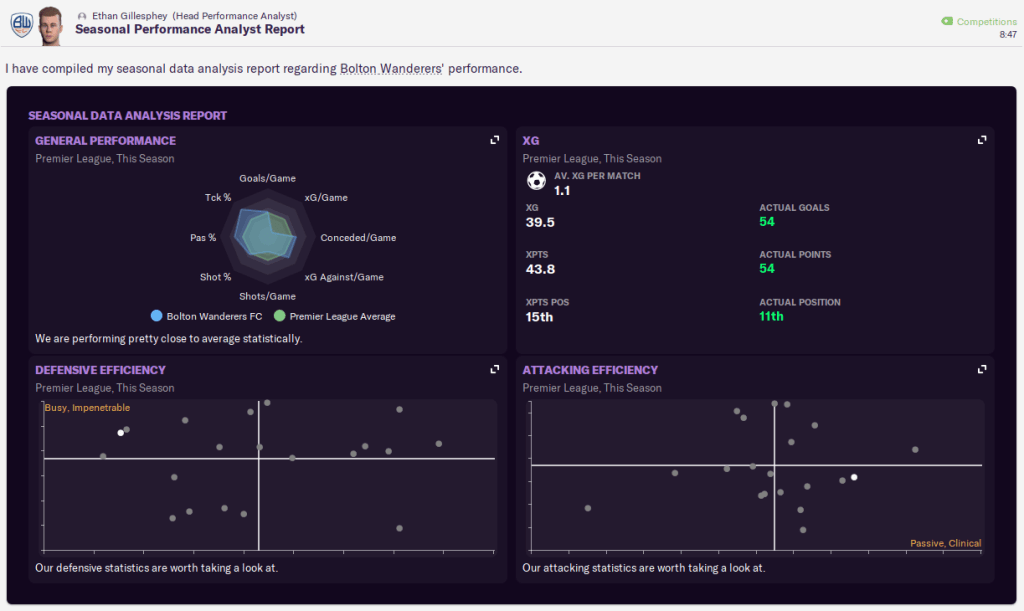Open the General Performance section title
The image size is (1024, 611).
pos(105,141)
